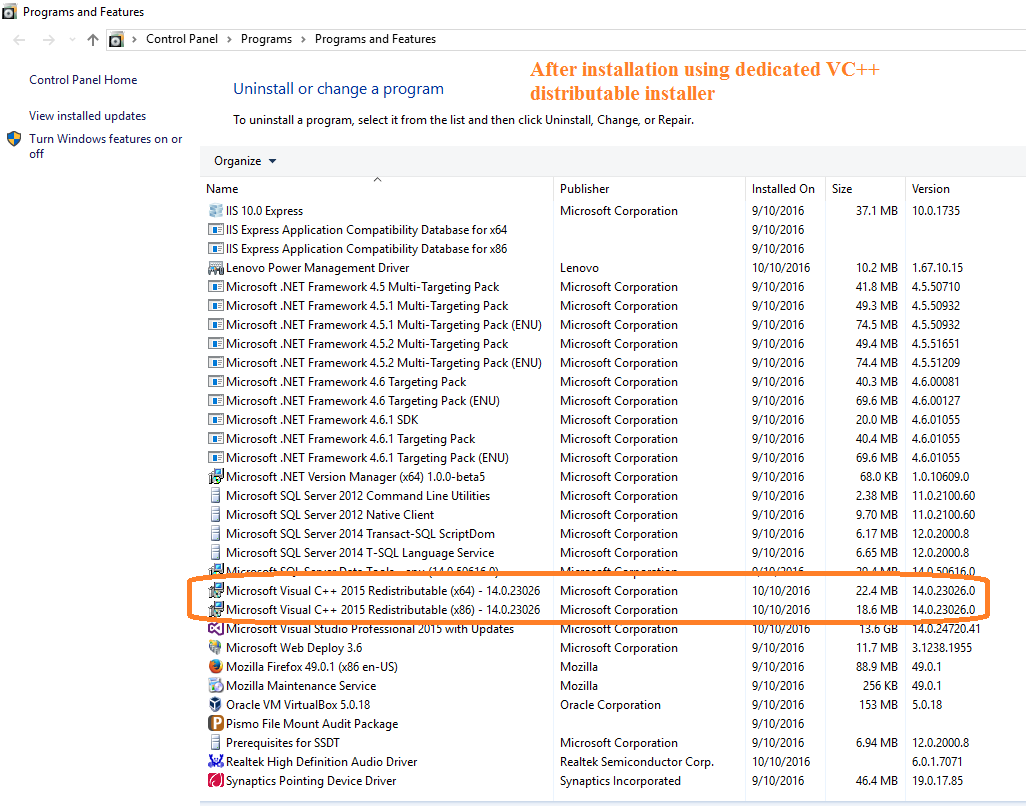Select the Lenovo Power Management Driver icon
Viewport: 1026px width, 806px height.
click(x=216, y=267)
